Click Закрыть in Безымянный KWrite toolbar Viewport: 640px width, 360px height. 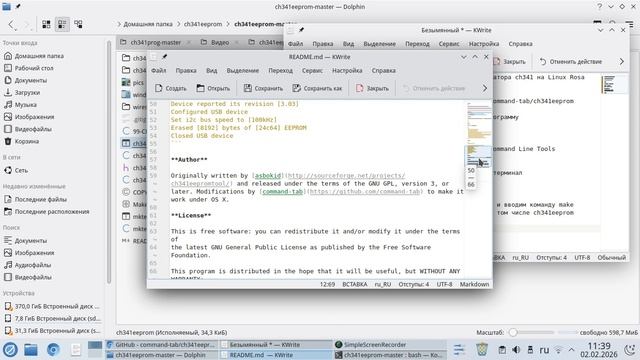click(509, 62)
